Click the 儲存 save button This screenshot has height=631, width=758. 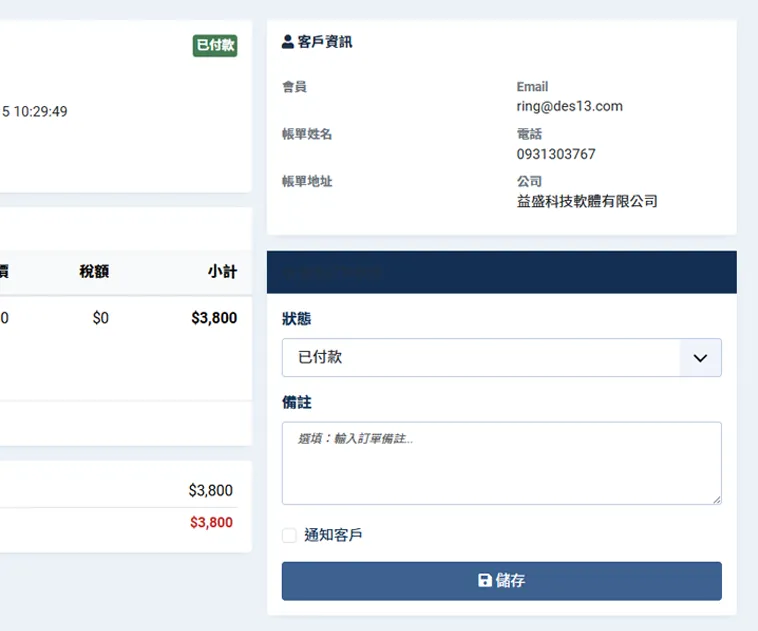pyautogui.click(x=501, y=581)
